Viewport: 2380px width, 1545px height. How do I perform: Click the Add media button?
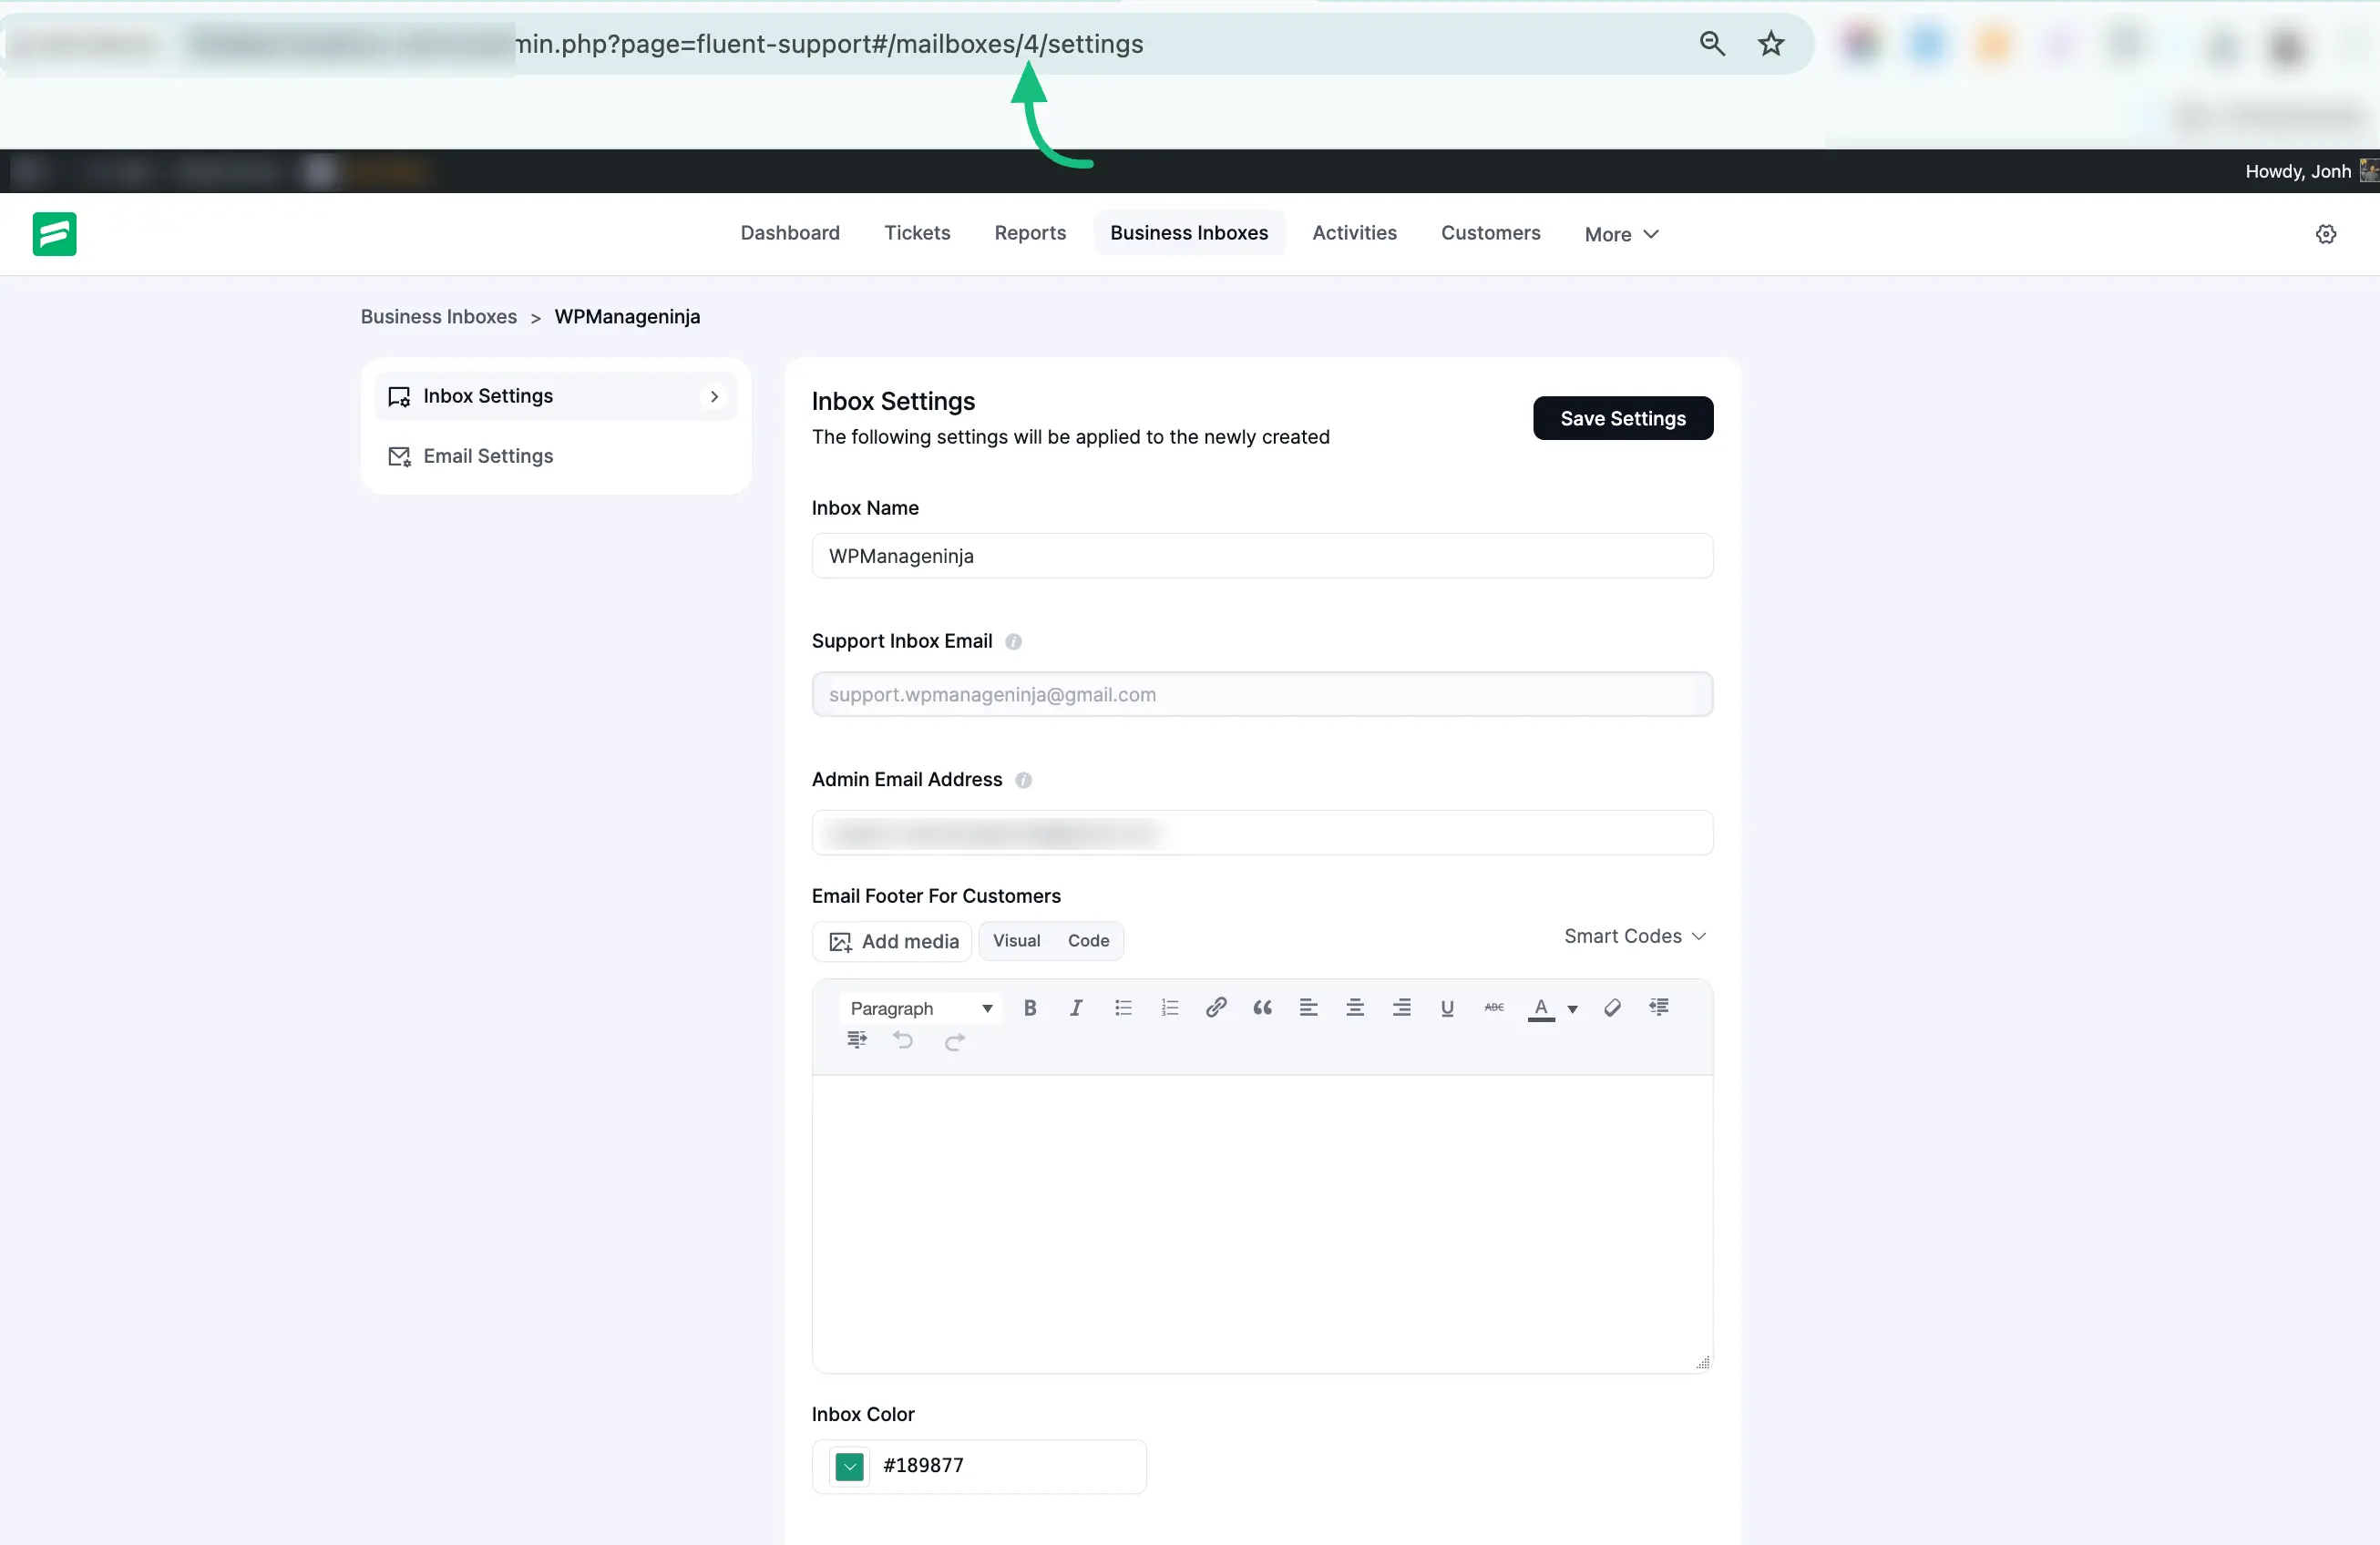pos(893,941)
